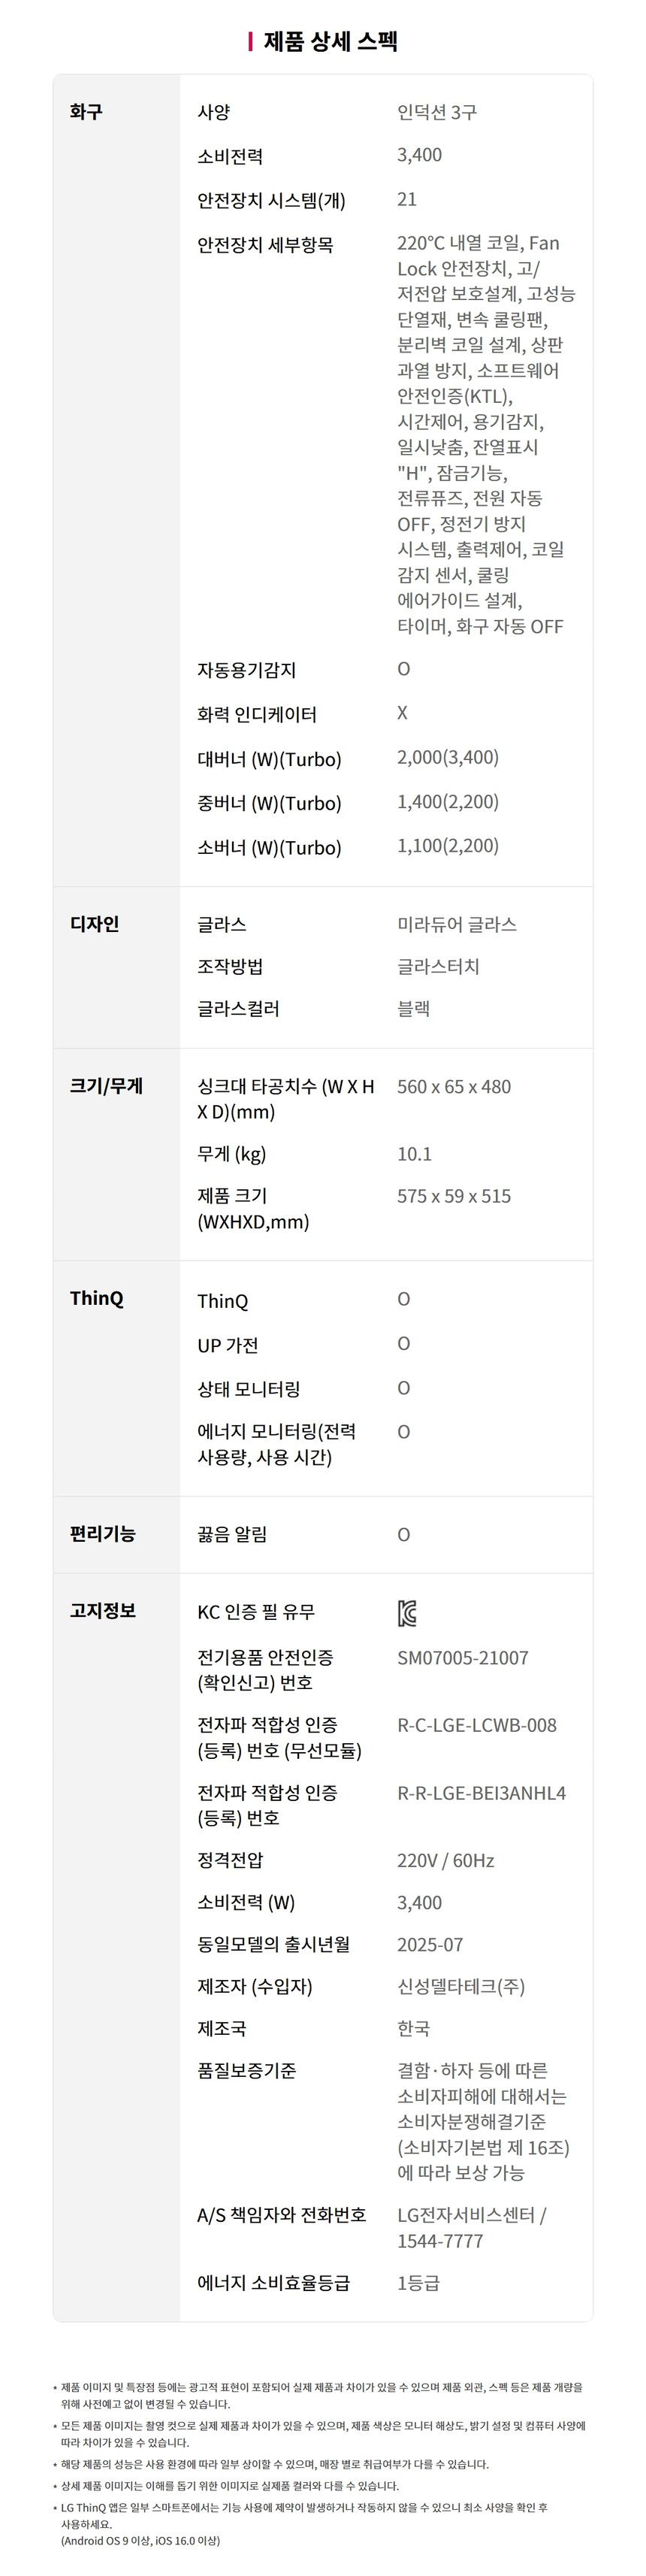Image resolution: width=646 pixels, height=2576 pixels.
Task: Click the R-C-LGE-LCWB-008 registration number
Action: 476,1725
